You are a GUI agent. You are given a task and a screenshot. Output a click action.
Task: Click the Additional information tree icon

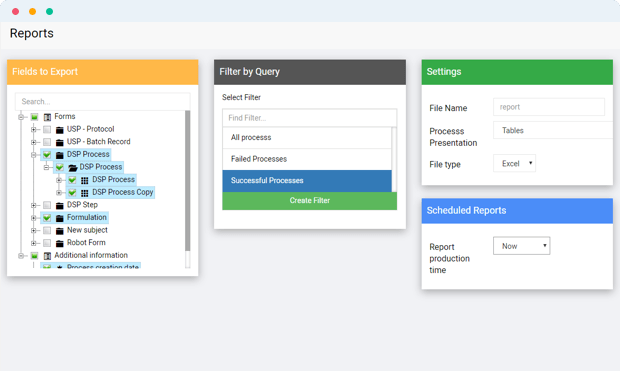47,256
